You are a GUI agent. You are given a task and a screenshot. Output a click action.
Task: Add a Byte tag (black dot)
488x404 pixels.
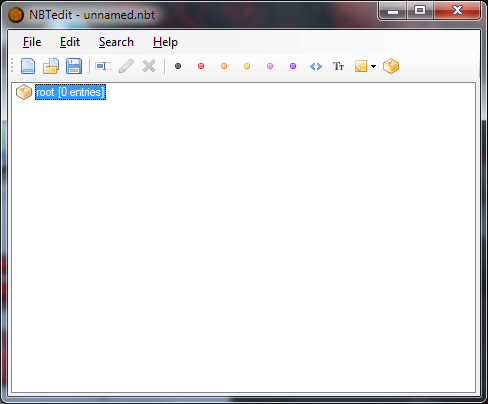coord(178,66)
